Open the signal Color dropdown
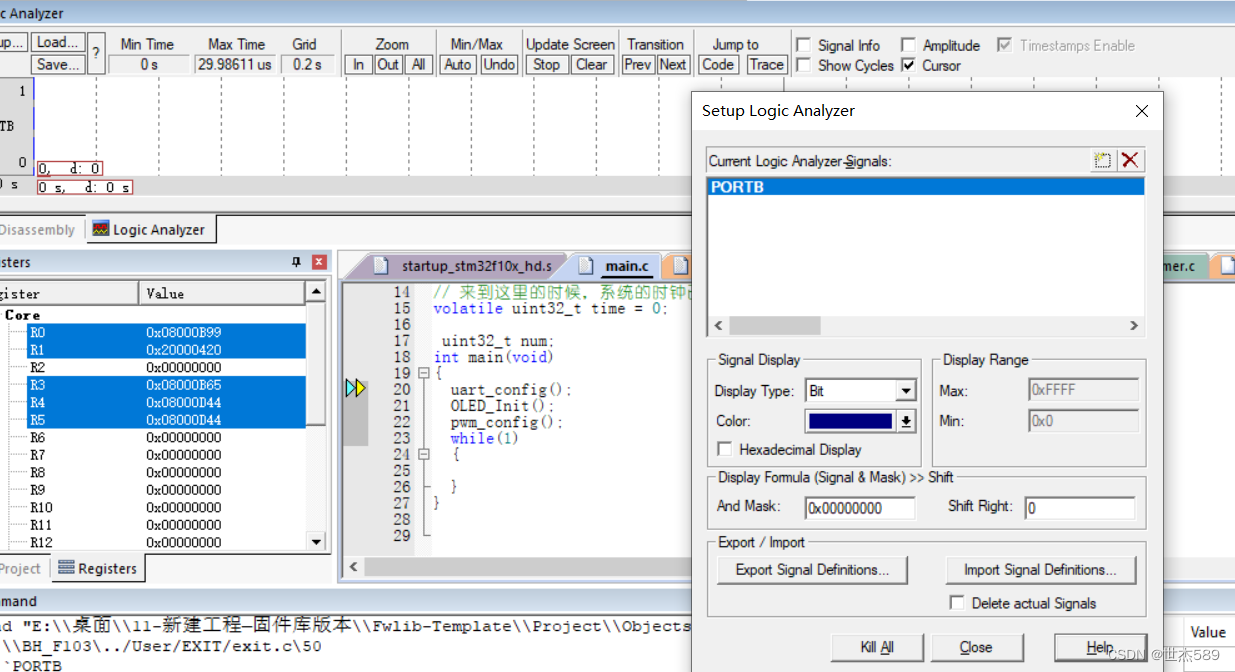Viewport: 1235px width, 672px height. click(x=906, y=421)
